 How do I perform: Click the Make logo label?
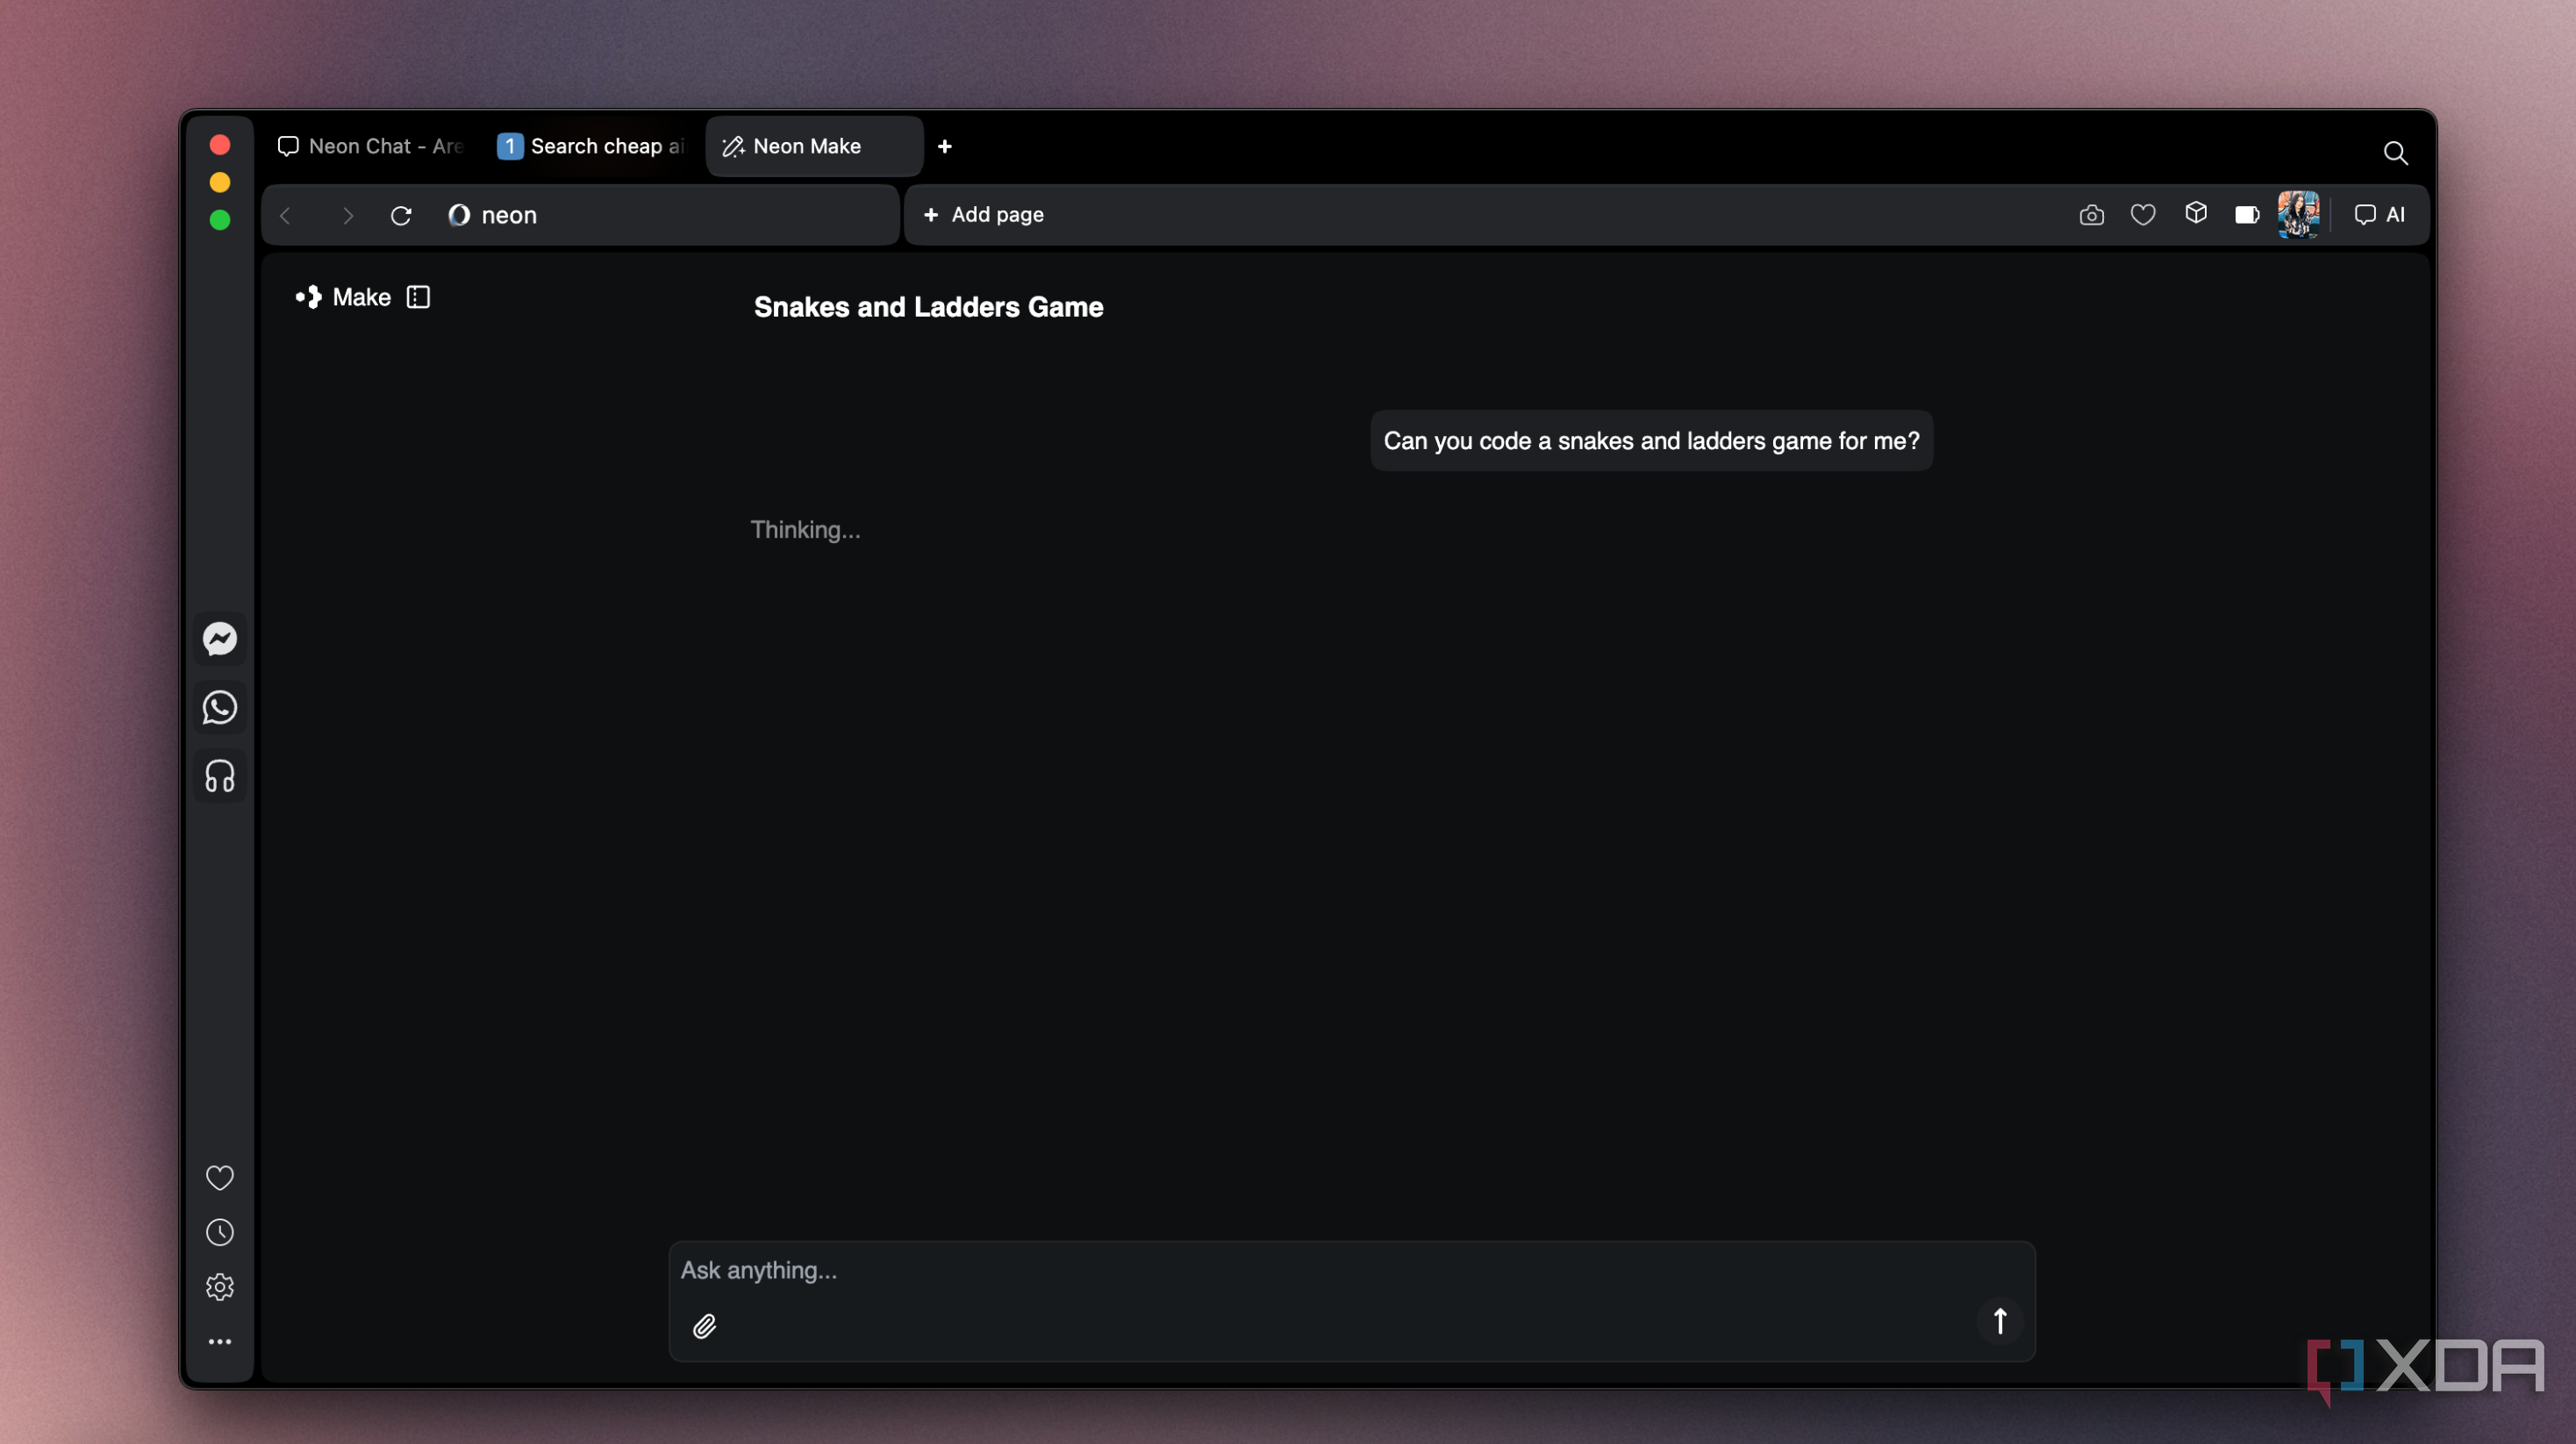click(x=343, y=297)
